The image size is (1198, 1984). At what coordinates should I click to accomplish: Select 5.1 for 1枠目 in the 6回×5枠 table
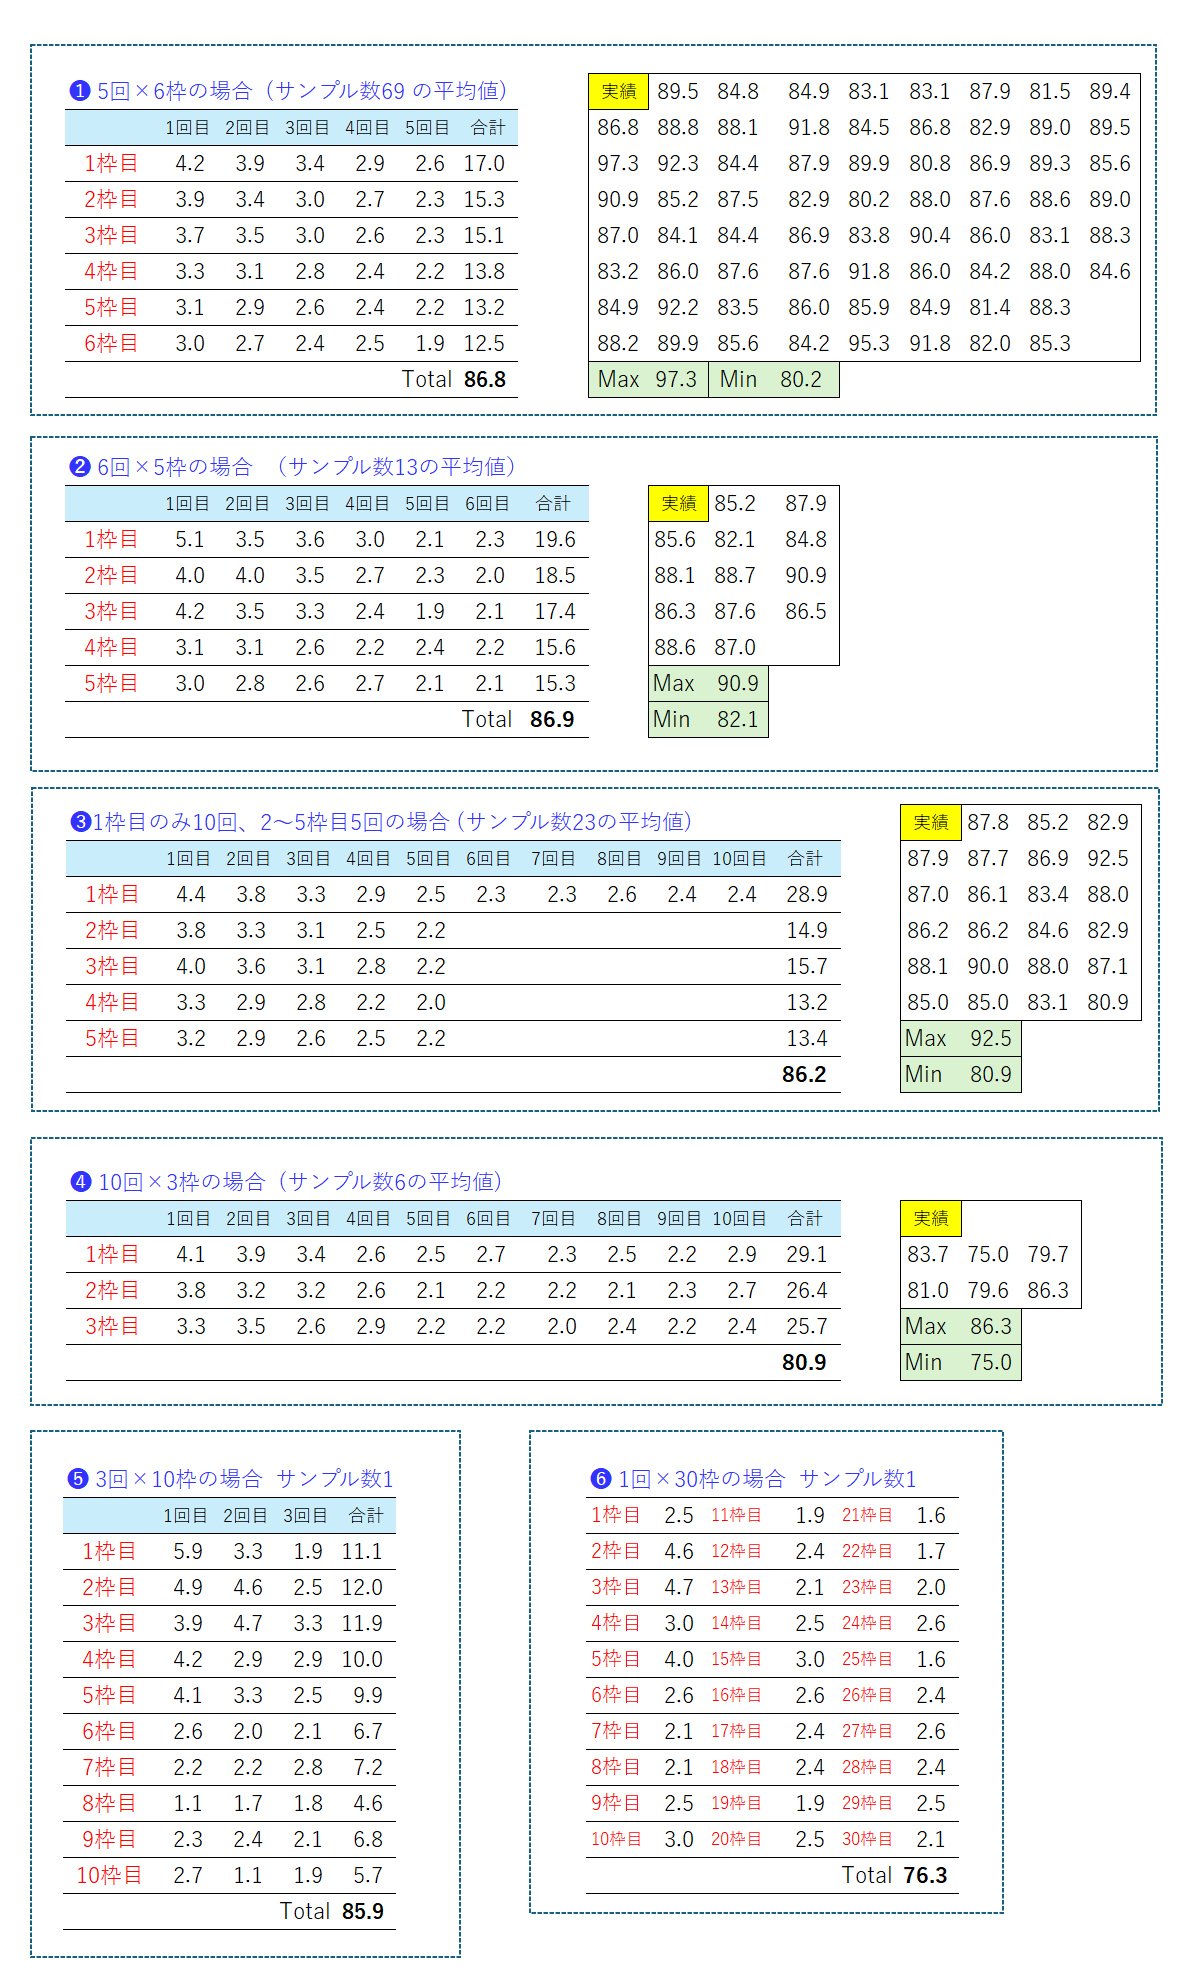click(190, 540)
